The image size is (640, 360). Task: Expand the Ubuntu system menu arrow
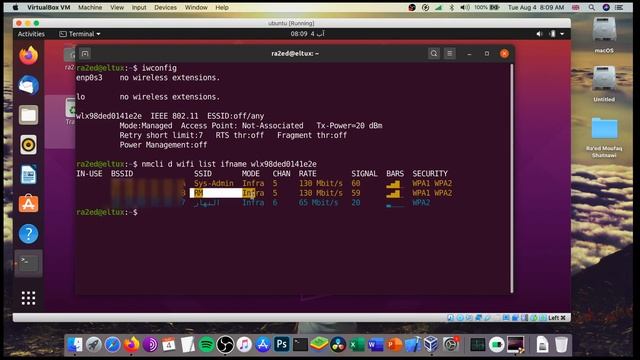coord(562,34)
